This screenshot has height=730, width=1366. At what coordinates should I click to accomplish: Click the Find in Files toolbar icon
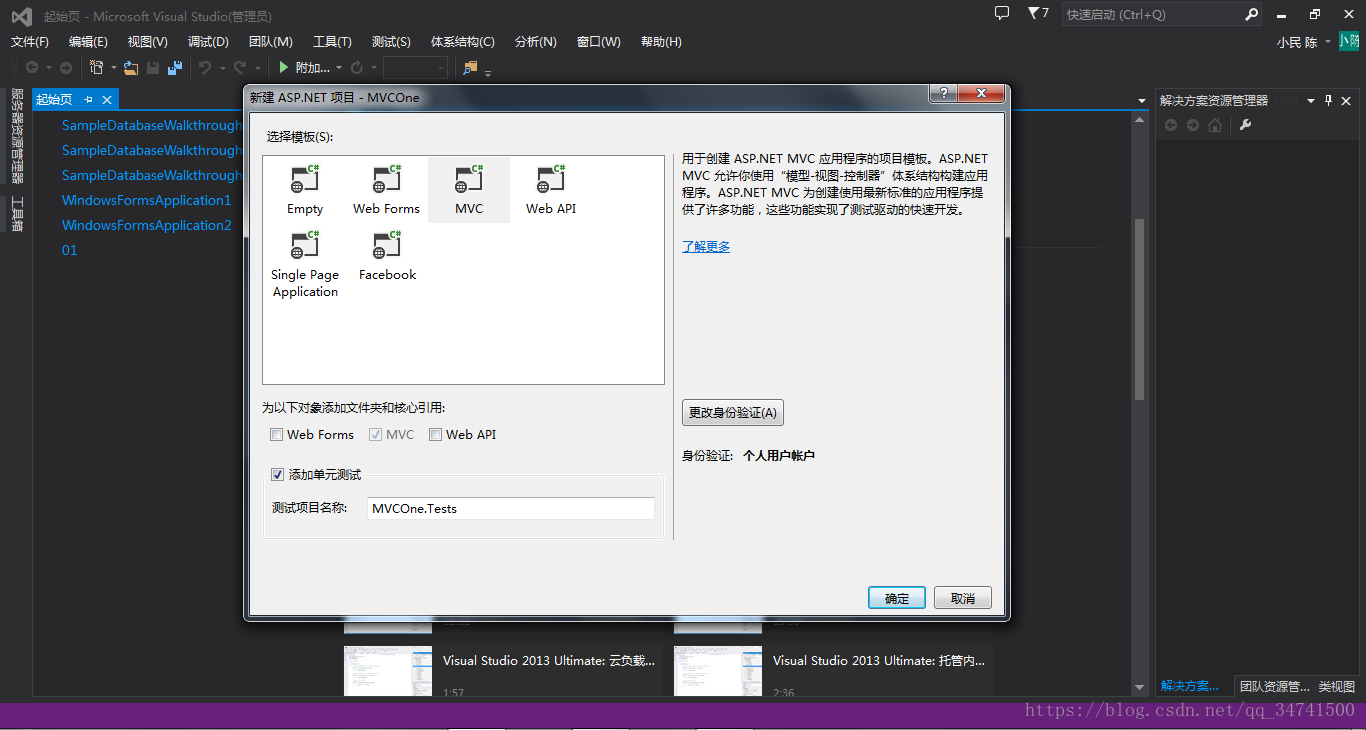pyautogui.click(x=470, y=68)
